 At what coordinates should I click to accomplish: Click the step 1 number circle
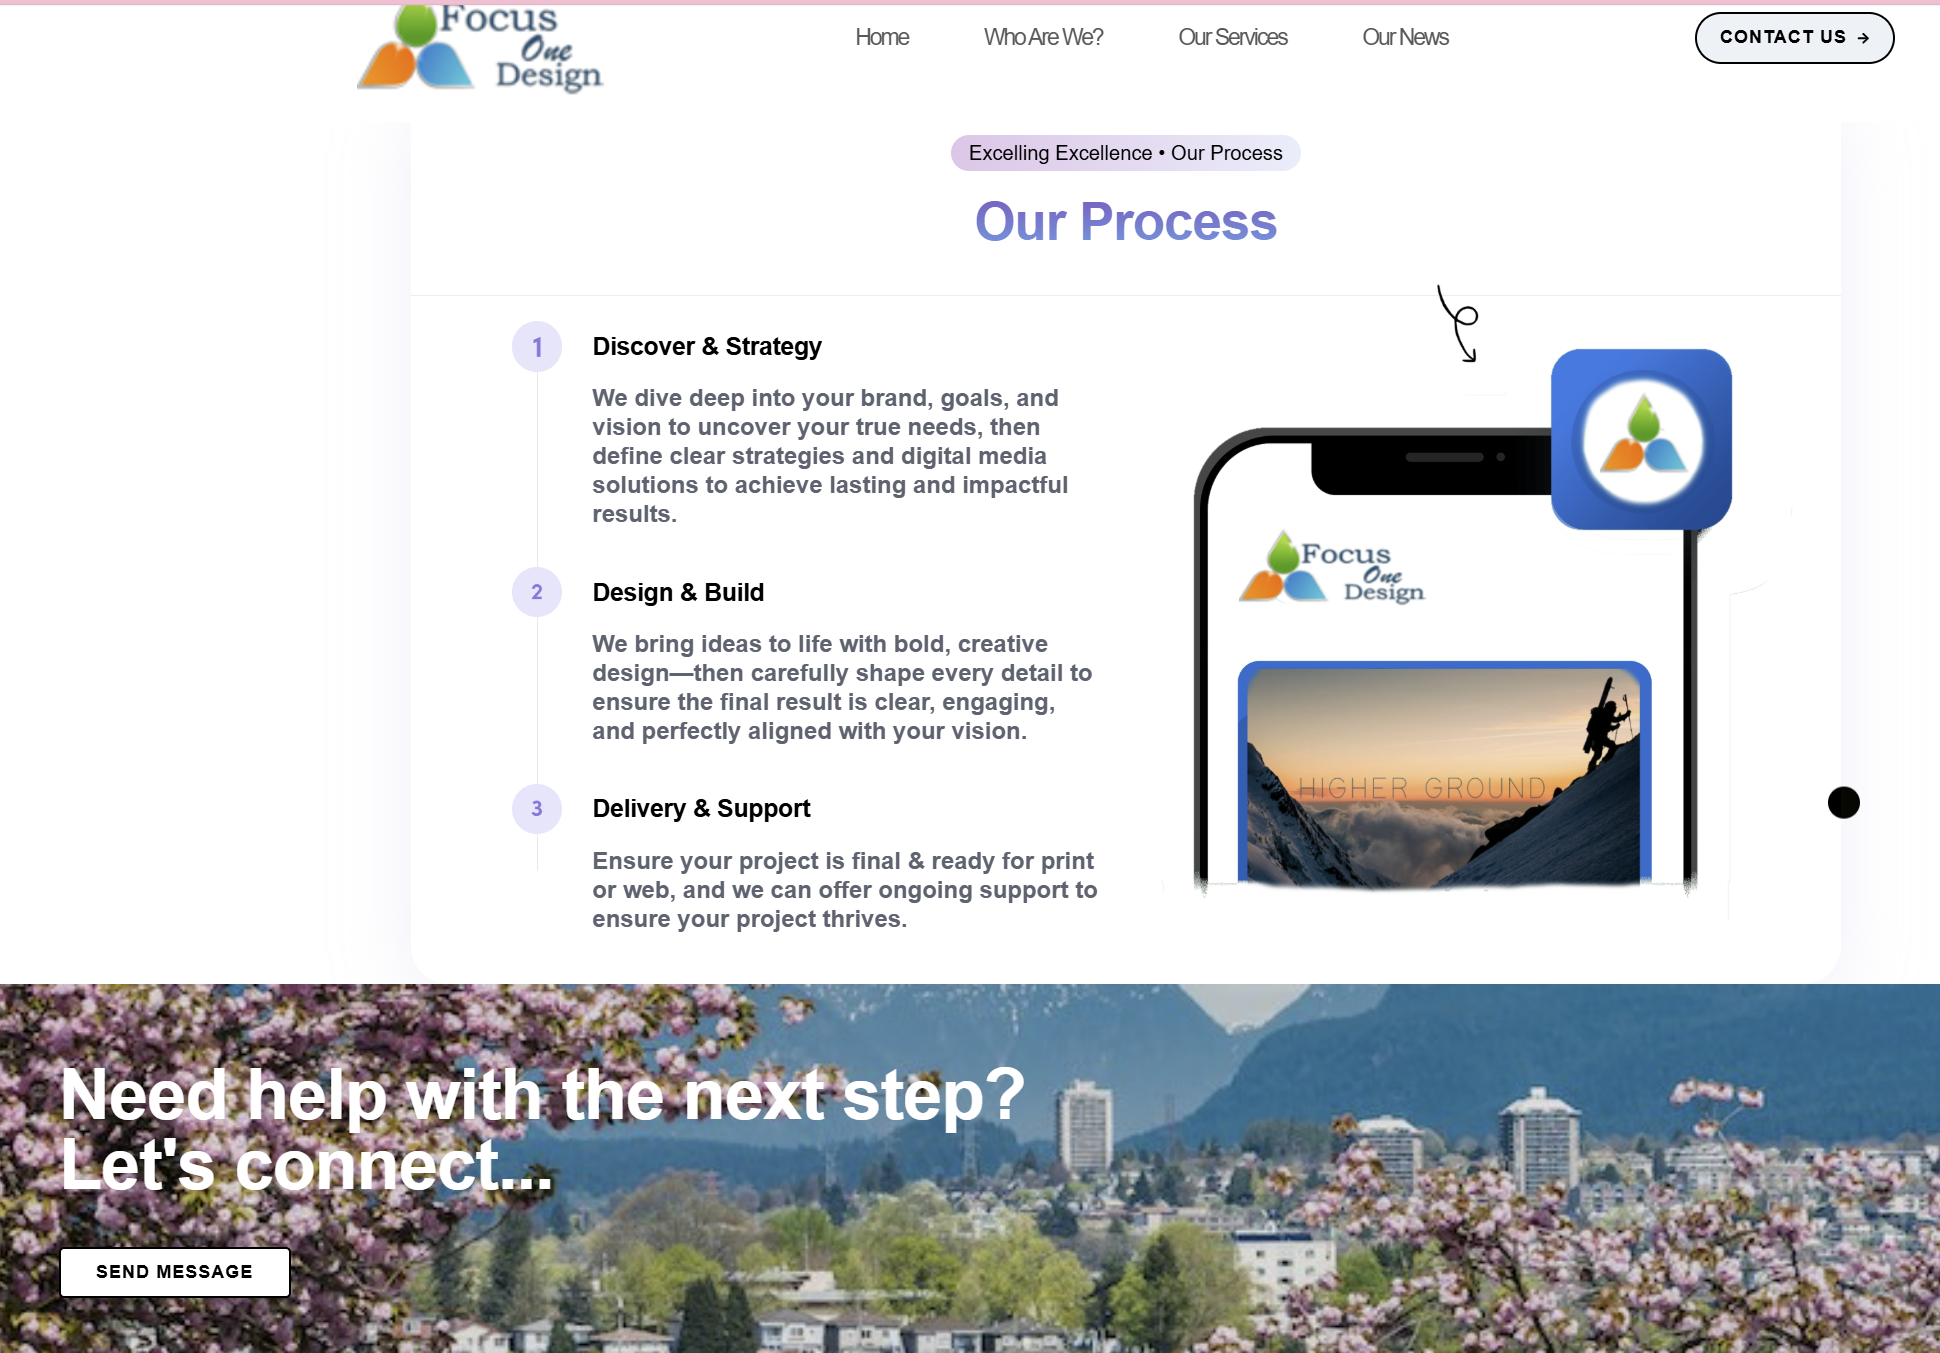(537, 347)
